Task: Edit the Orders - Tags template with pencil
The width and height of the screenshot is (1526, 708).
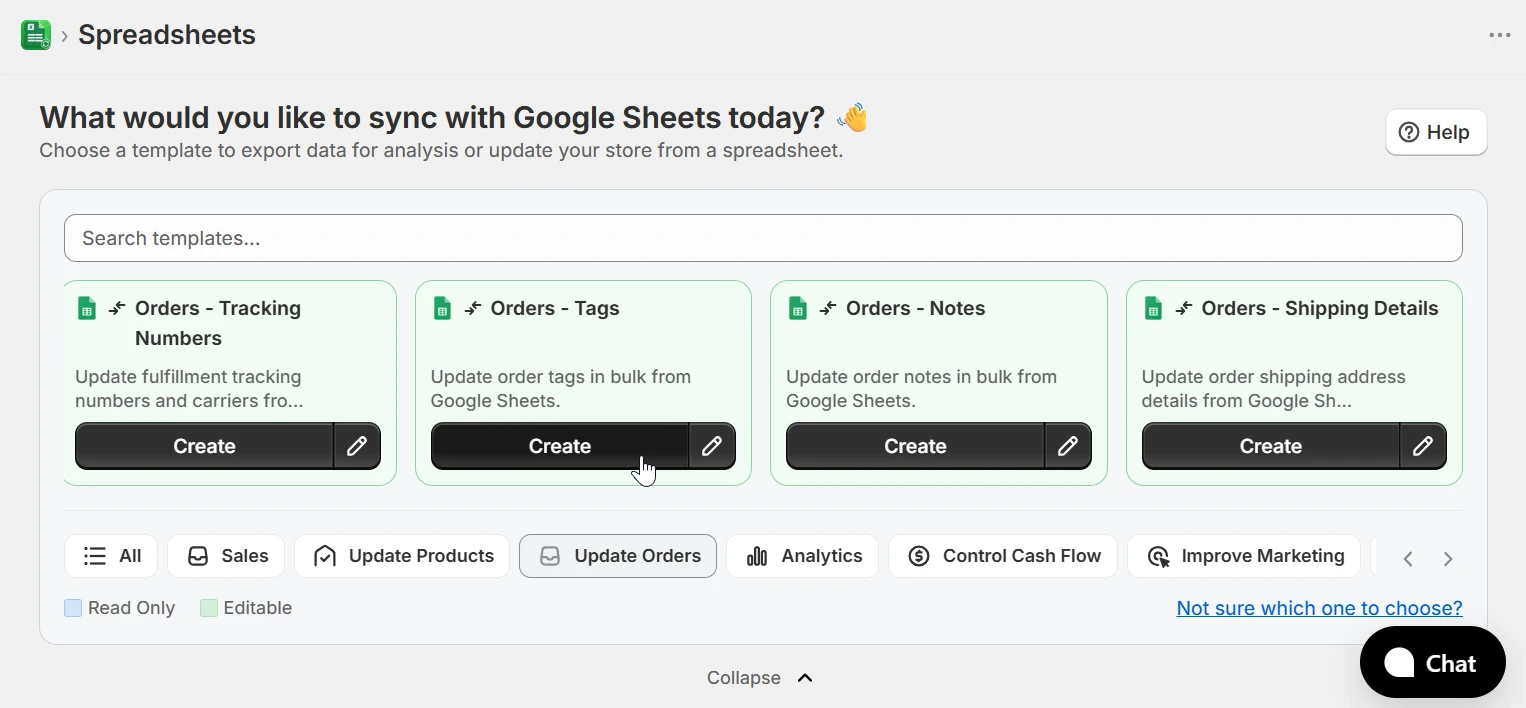Action: 712,446
